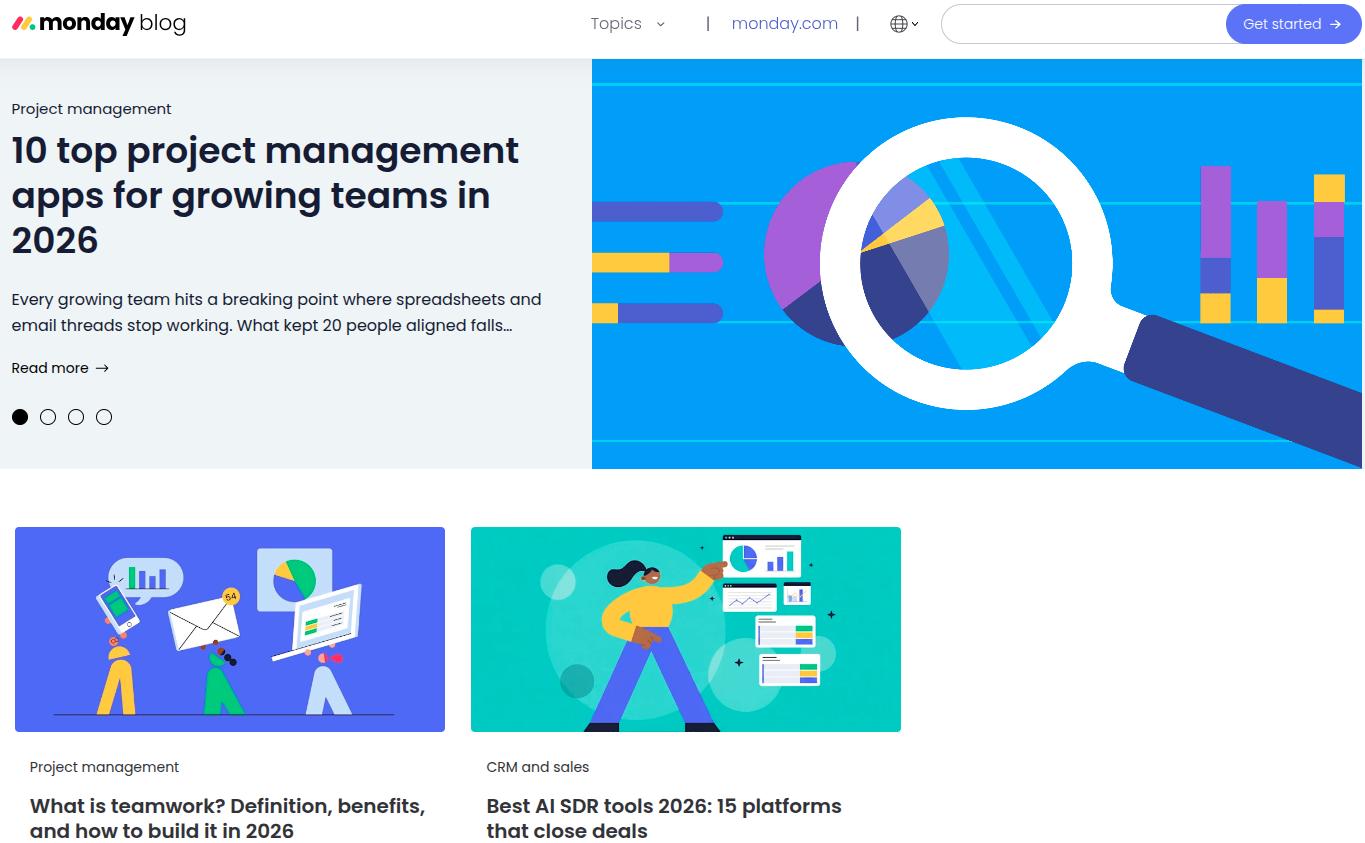Click the featured article excerpt text

coord(276,312)
